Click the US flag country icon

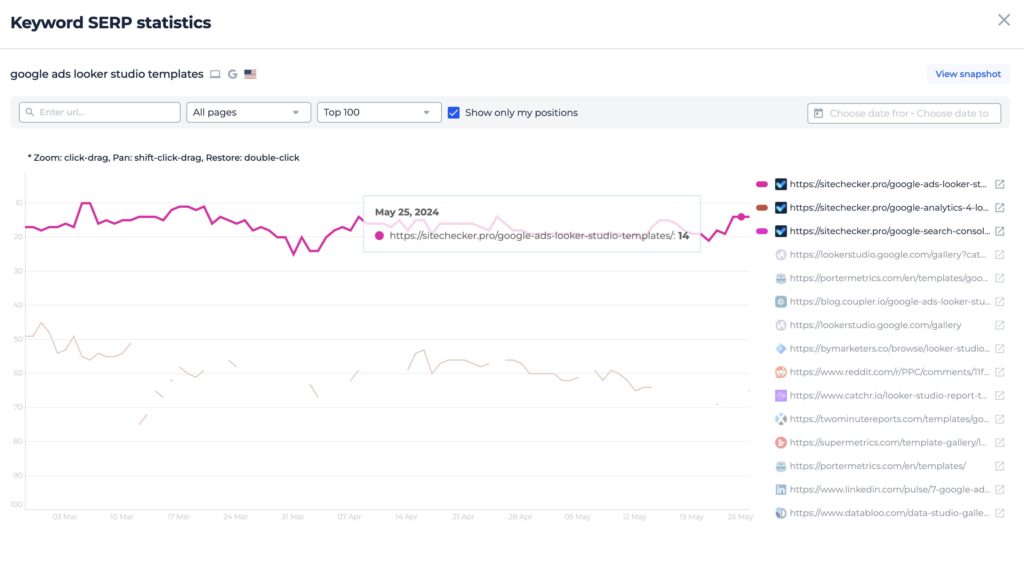(x=250, y=74)
